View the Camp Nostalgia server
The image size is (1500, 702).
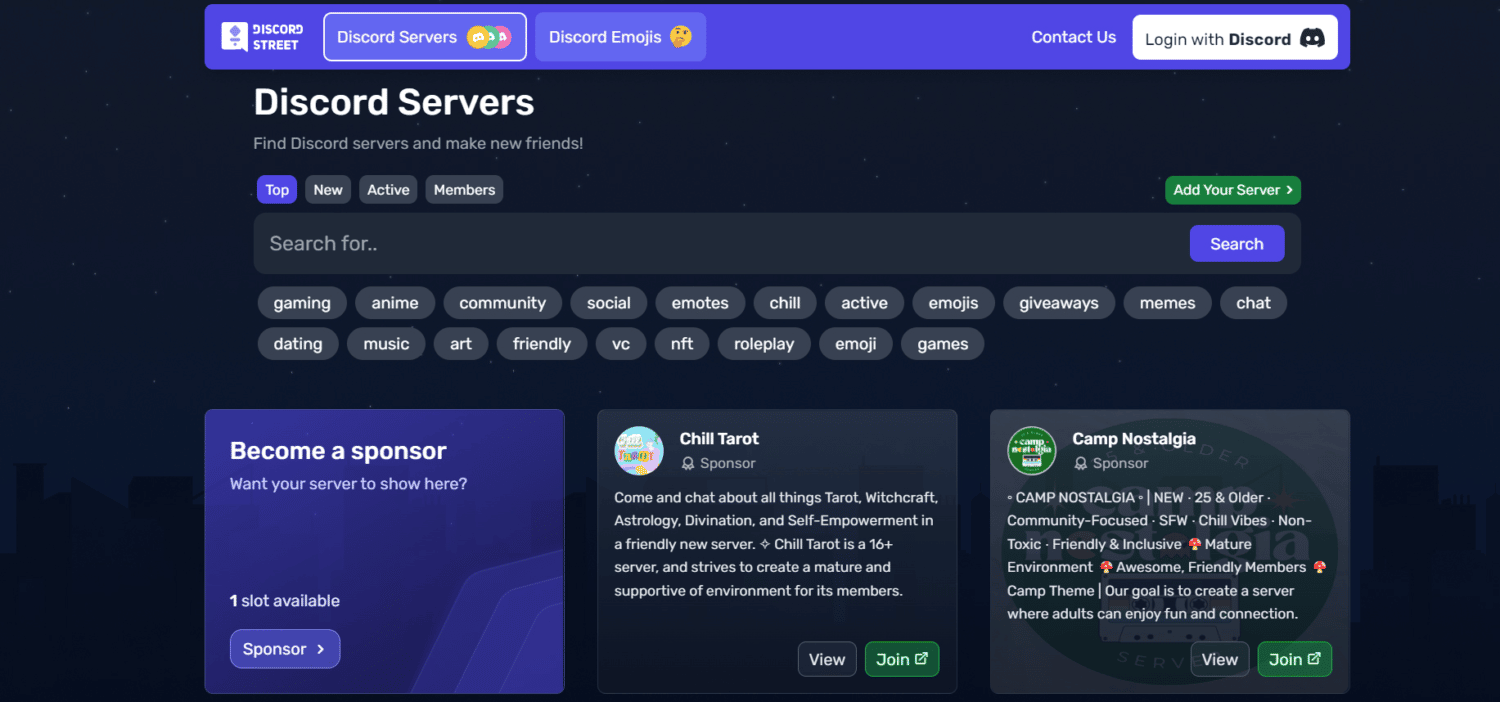pos(1220,659)
